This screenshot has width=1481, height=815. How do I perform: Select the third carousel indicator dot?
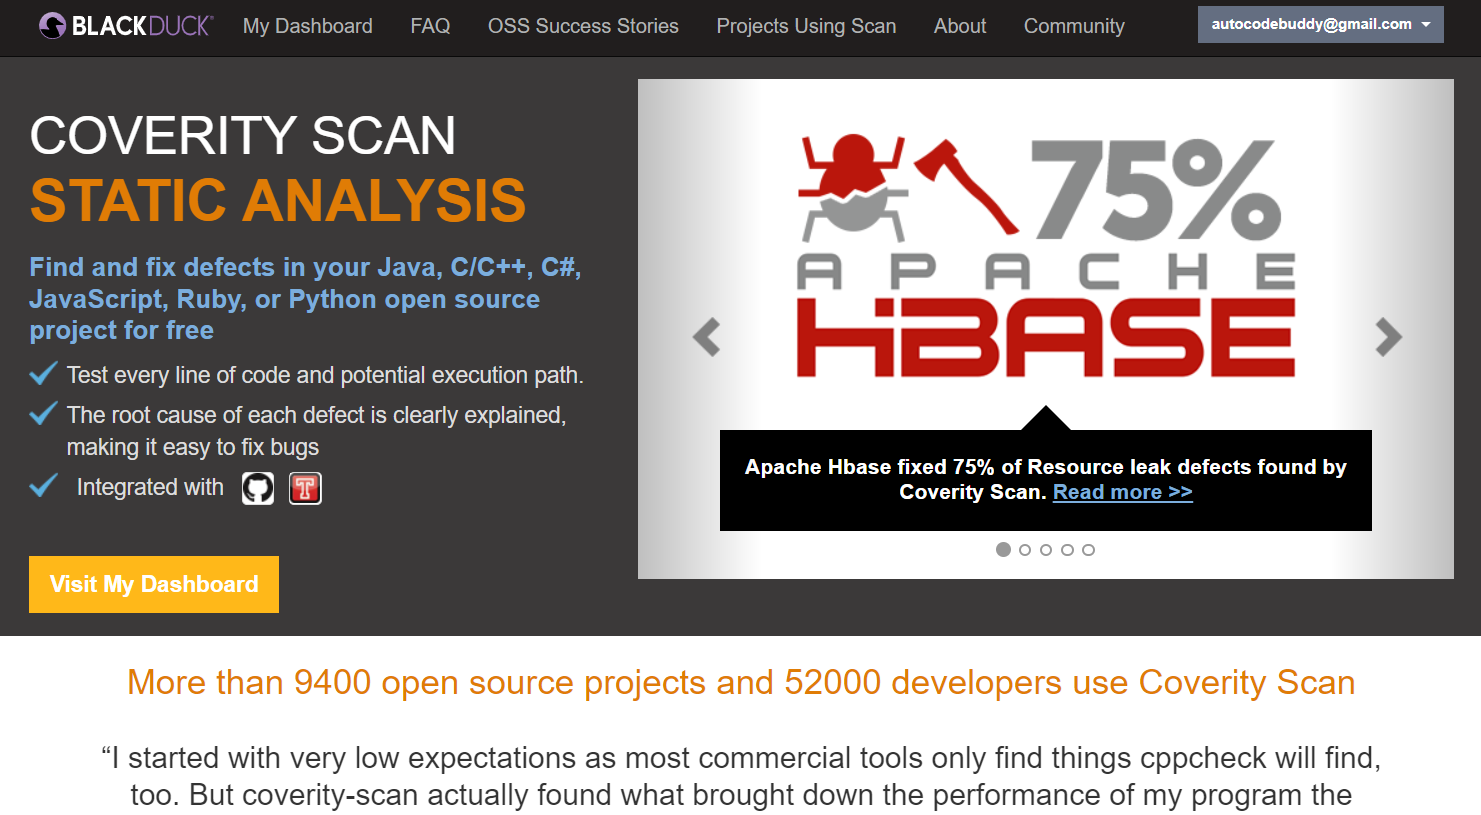coord(1046,550)
